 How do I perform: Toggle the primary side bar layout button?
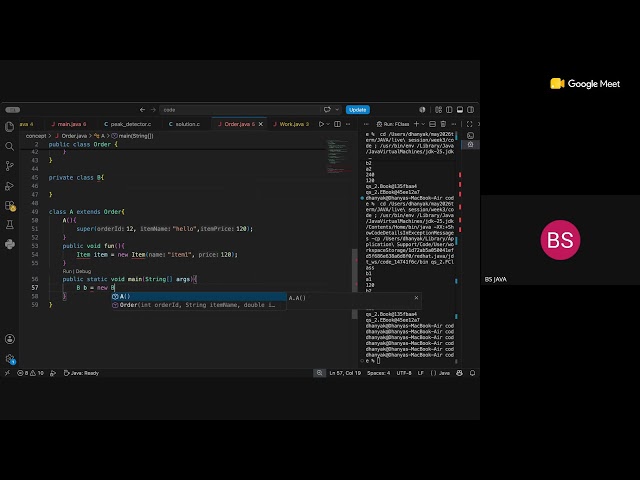coord(449,110)
